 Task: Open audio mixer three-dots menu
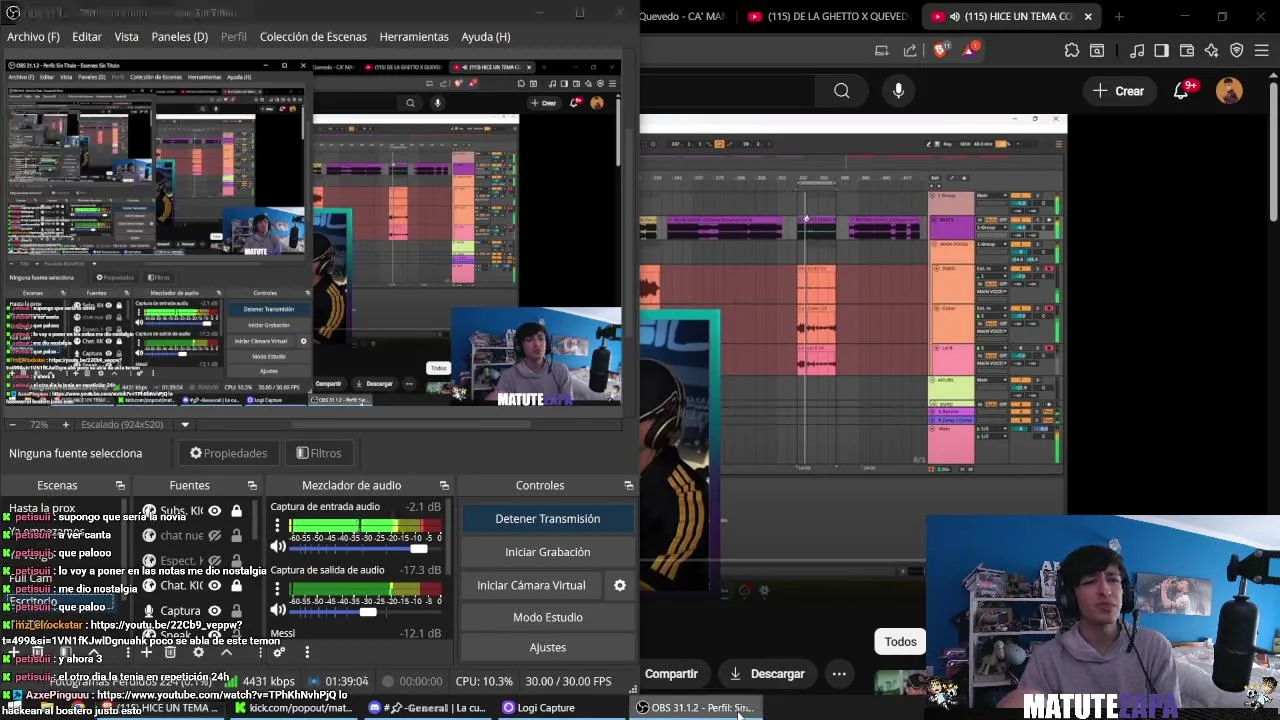click(307, 652)
